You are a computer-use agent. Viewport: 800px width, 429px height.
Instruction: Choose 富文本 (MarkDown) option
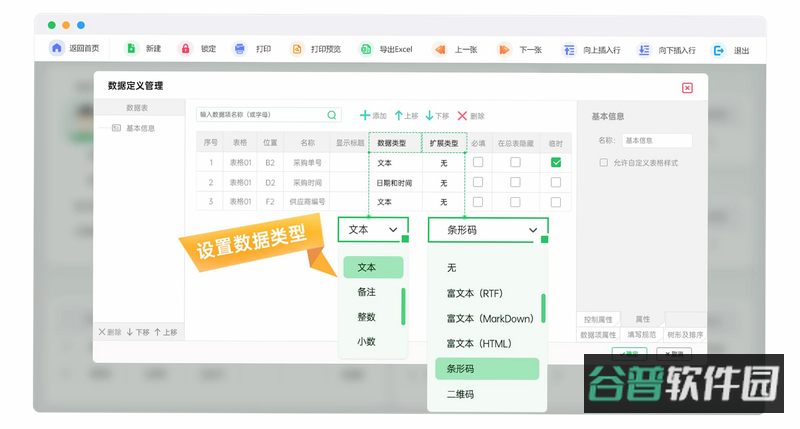490,318
